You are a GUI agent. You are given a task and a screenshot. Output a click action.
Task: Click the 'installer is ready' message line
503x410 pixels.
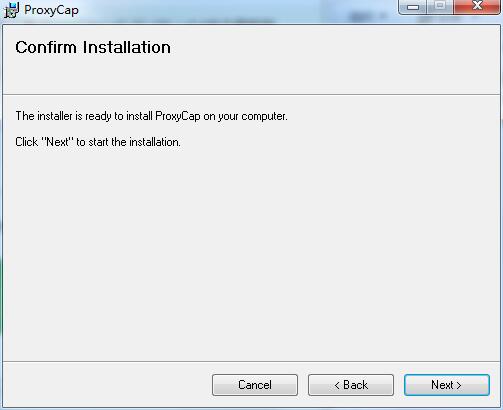pyautogui.click(x=151, y=116)
